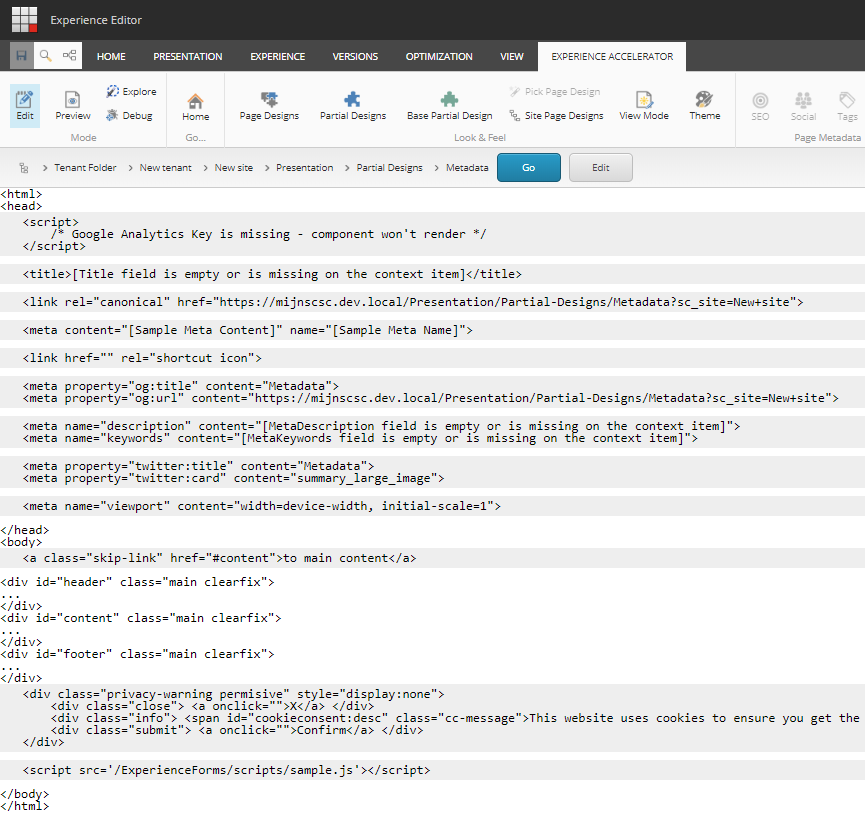
Task: Open Social page metadata
Action: tap(803, 107)
